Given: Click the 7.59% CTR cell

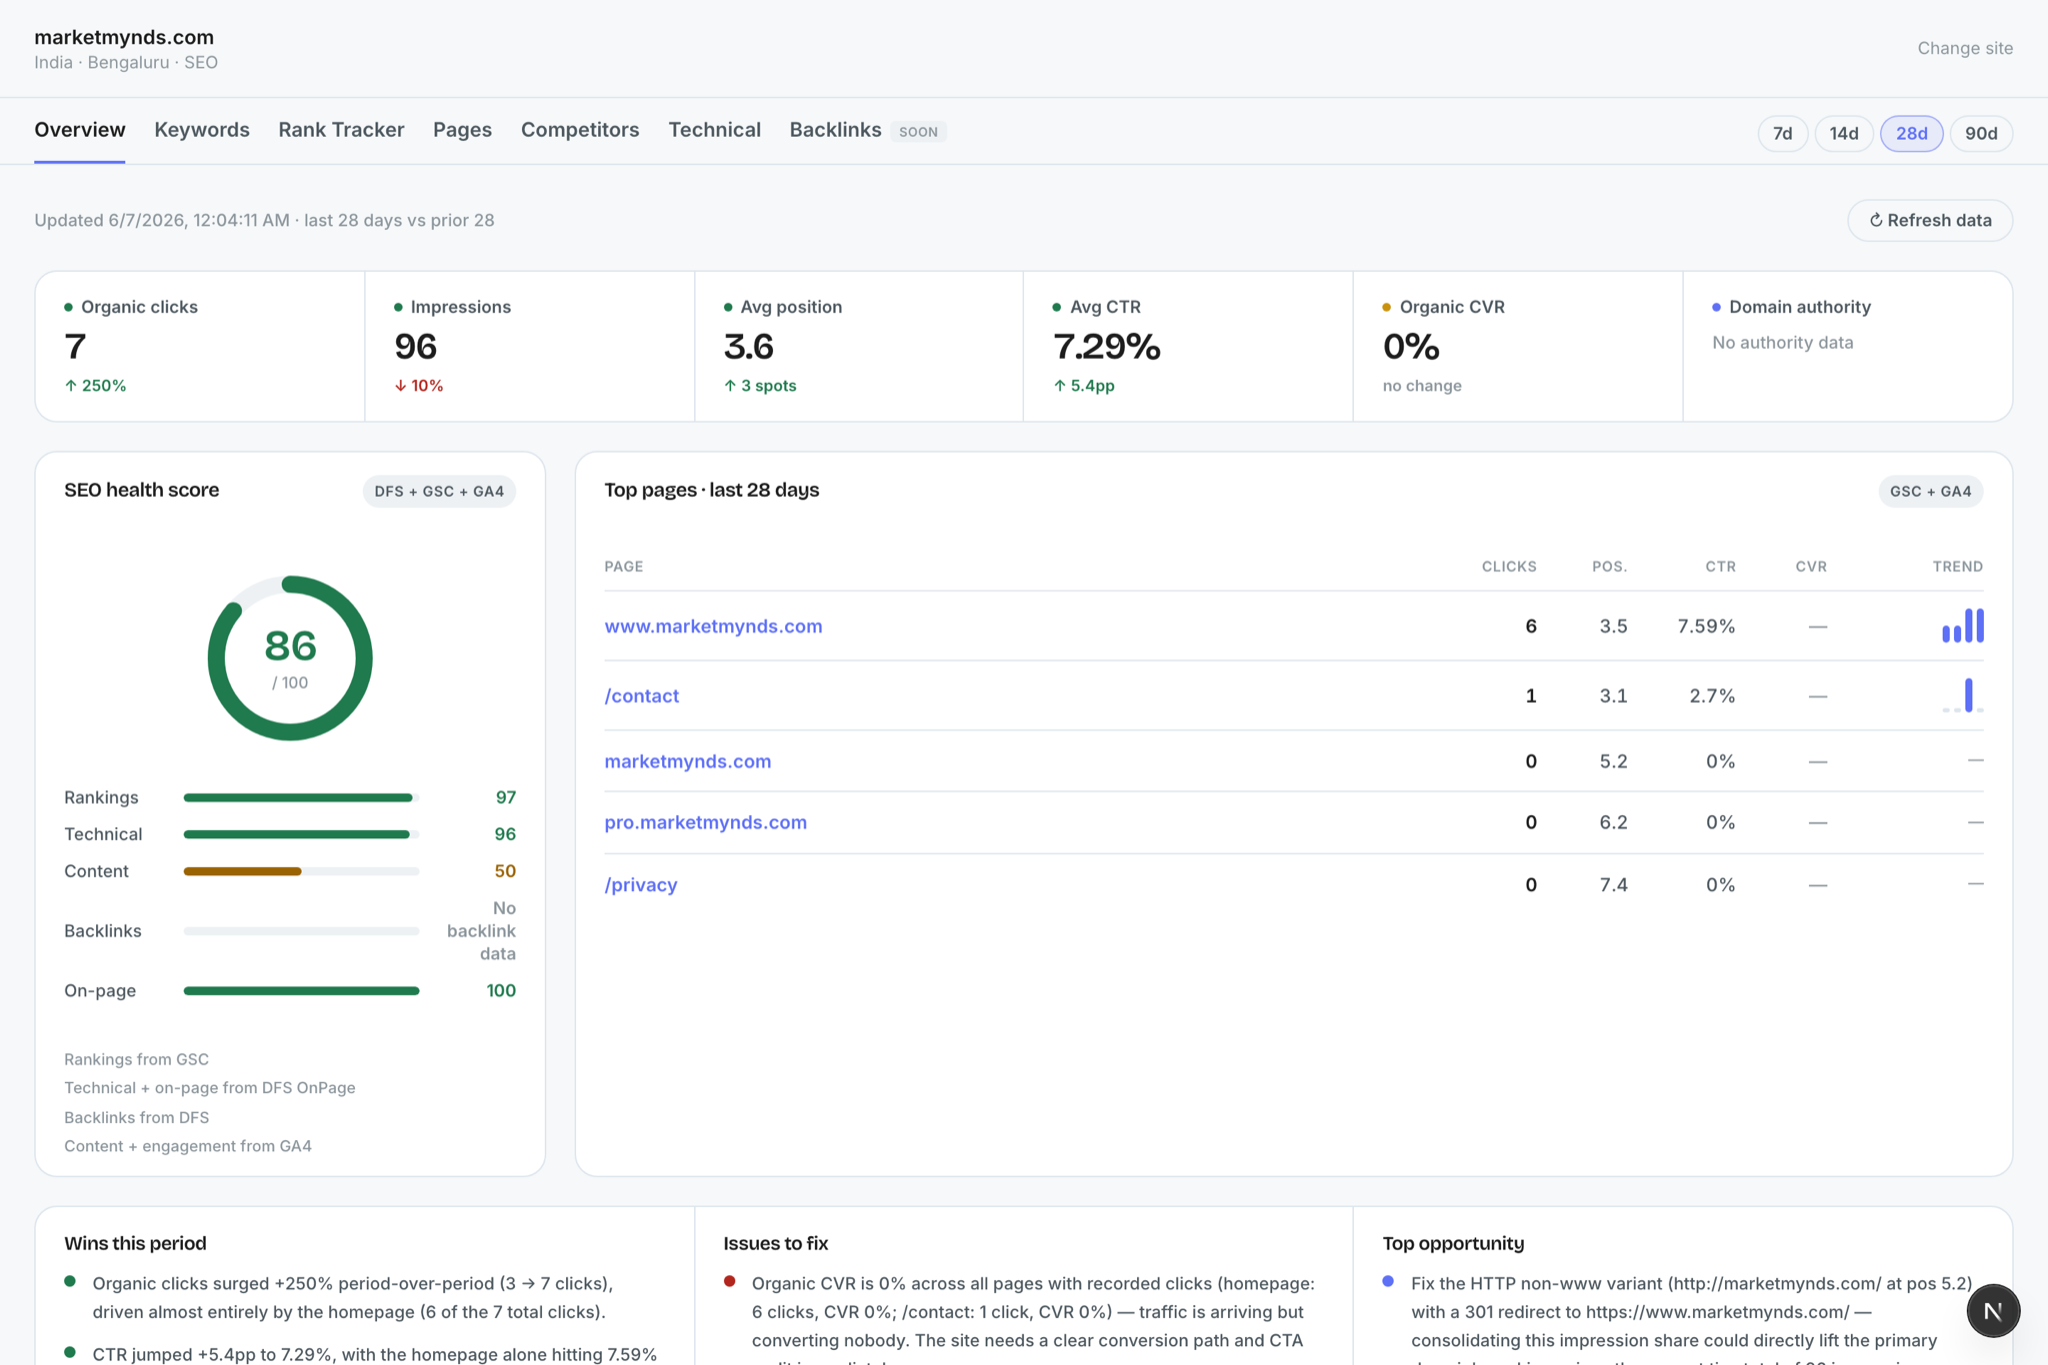Looking at the screenshot, I should [1706, 626].
